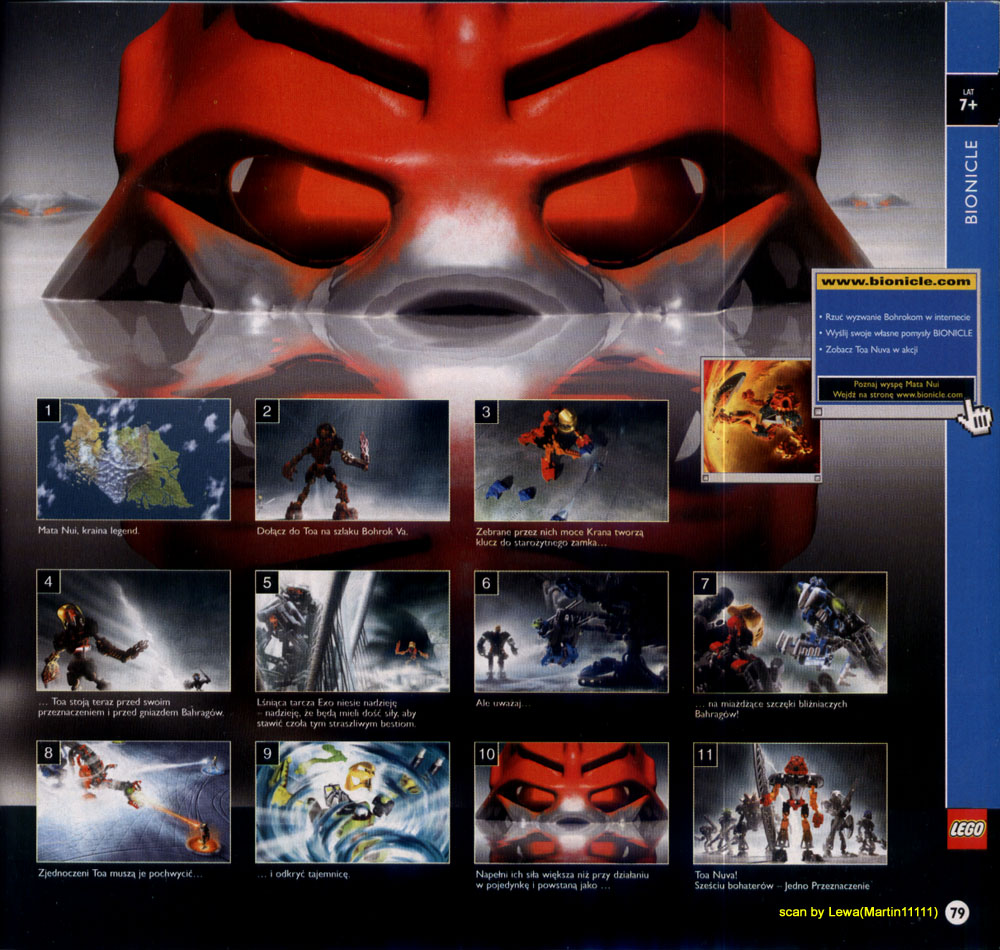
Task: Click the number 1 label on the Mata Nui map
Action: [48, 411]
